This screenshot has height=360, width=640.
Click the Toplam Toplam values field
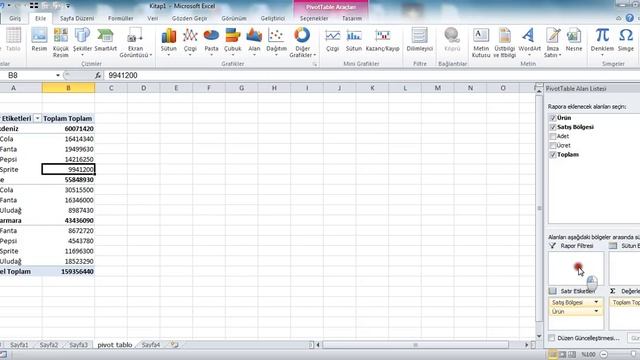click(x=625, y=302)
